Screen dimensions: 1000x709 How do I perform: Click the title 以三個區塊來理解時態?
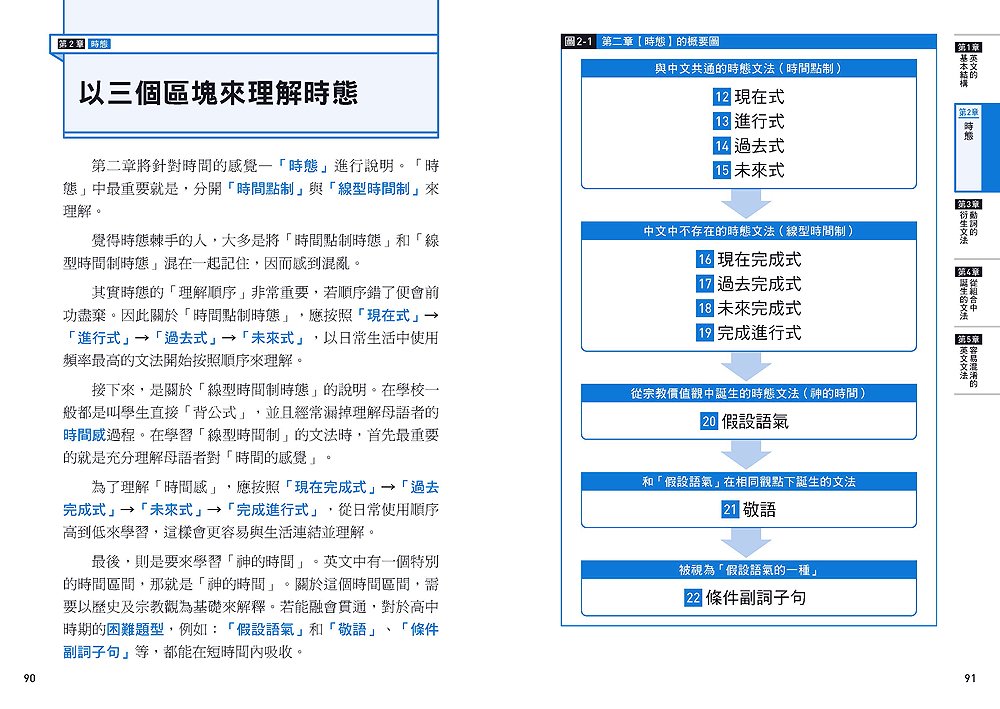pyautogui.click(x=218, y=94)
